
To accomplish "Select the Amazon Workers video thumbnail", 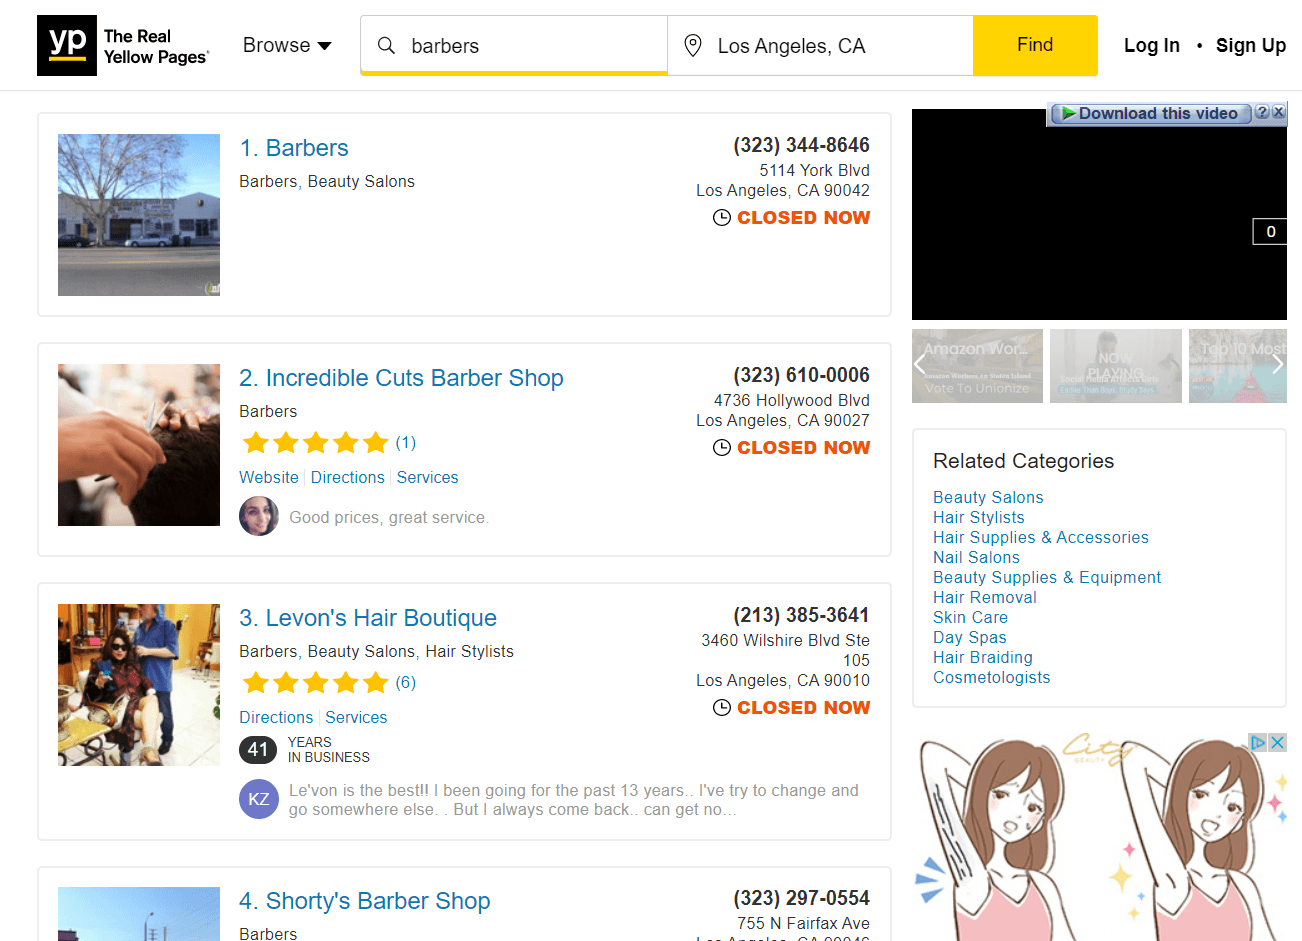I will 977,366.
